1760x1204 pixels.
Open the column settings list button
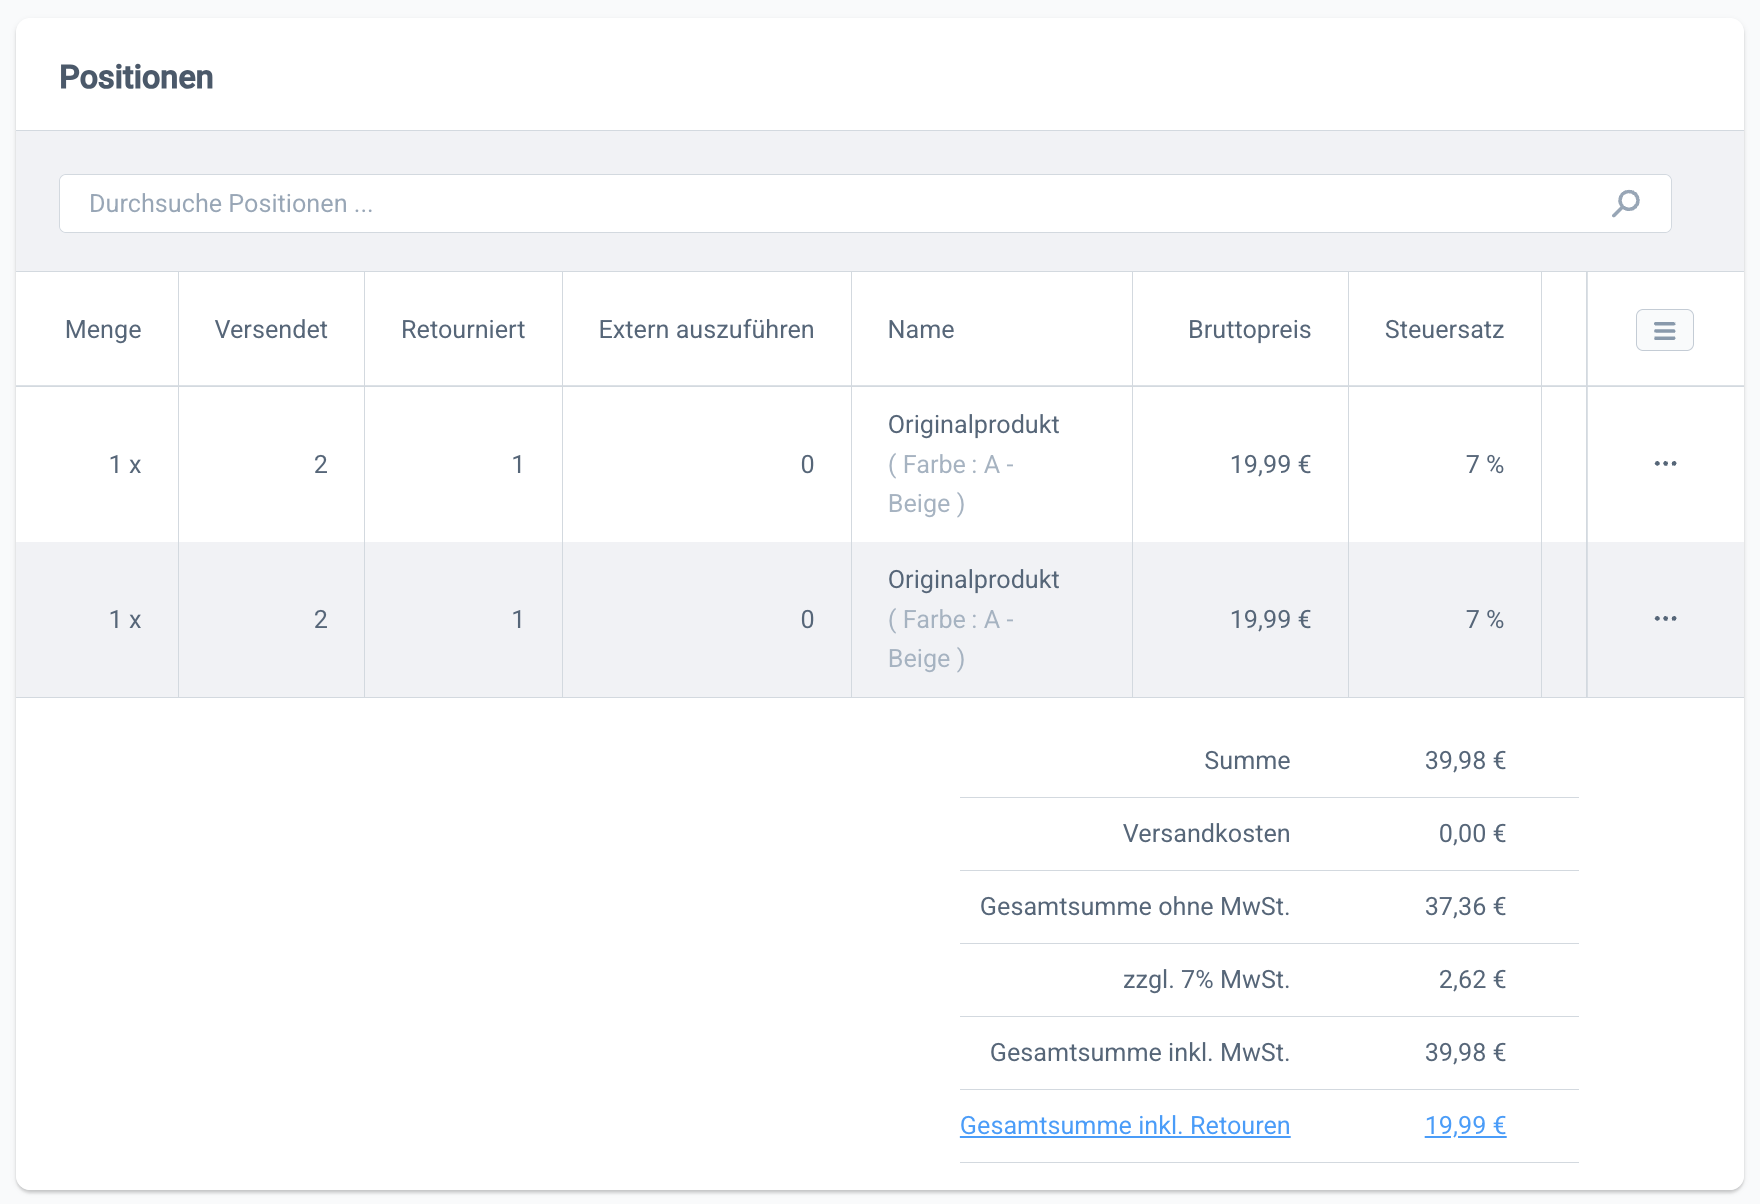(x=1664, y=330)
